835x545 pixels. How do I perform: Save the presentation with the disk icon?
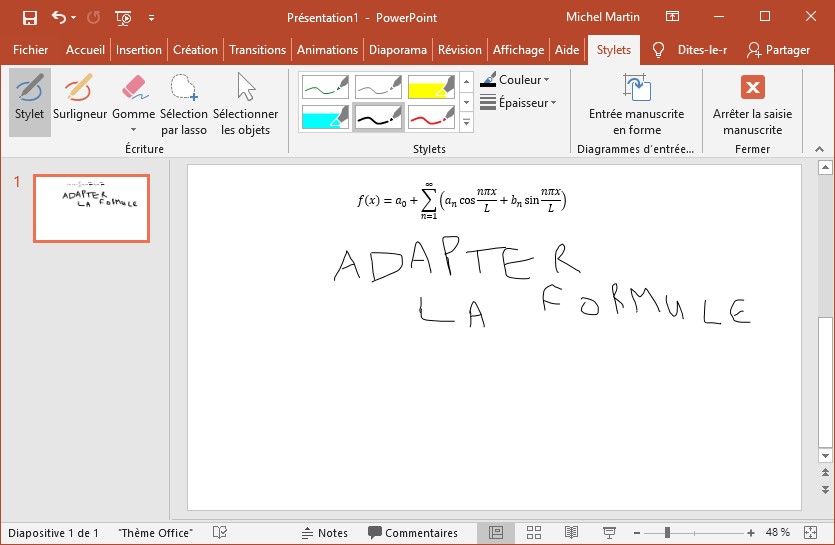(30, 17)
